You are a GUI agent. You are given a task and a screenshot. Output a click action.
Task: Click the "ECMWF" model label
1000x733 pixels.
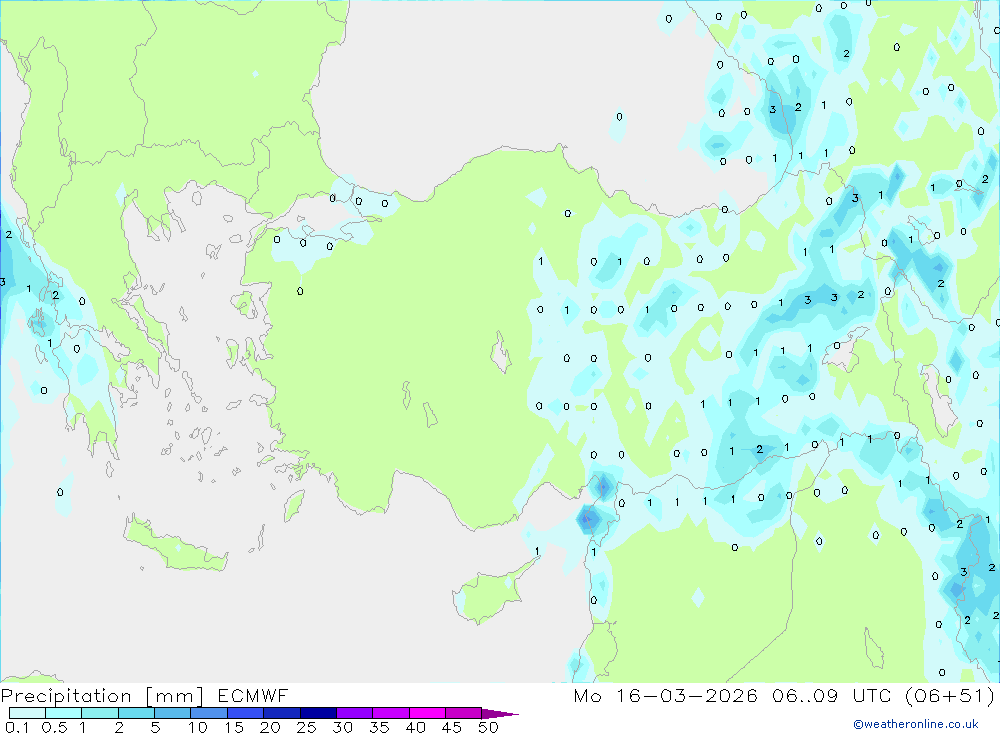tap(253, 695)
